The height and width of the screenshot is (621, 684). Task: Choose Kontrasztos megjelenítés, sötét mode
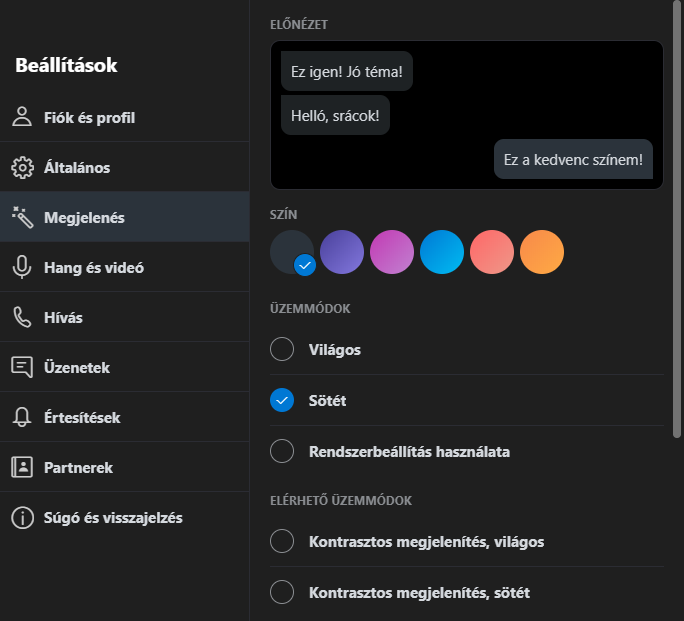282,592
